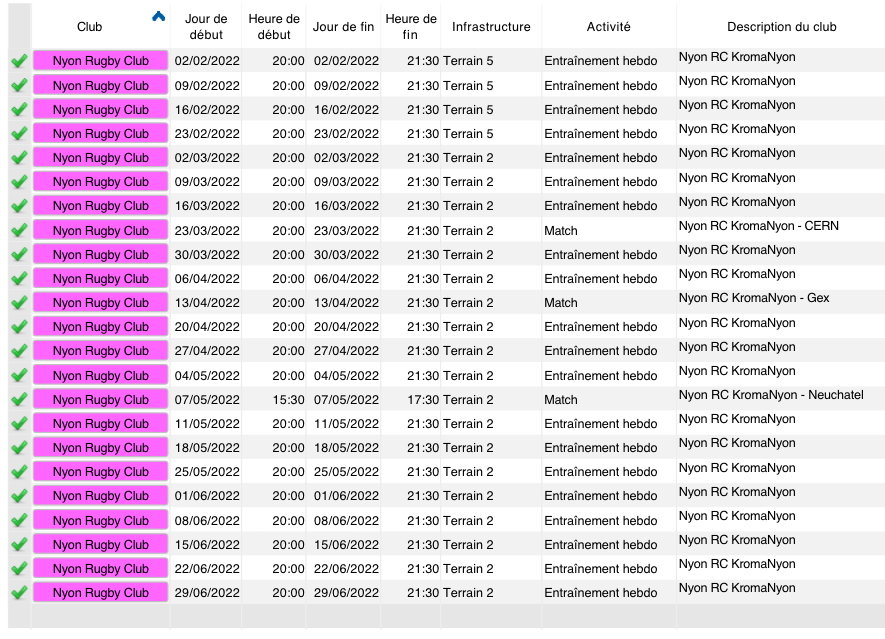
Task: Click start date cell 25/05/2022
Action: [x=207, y=472]
